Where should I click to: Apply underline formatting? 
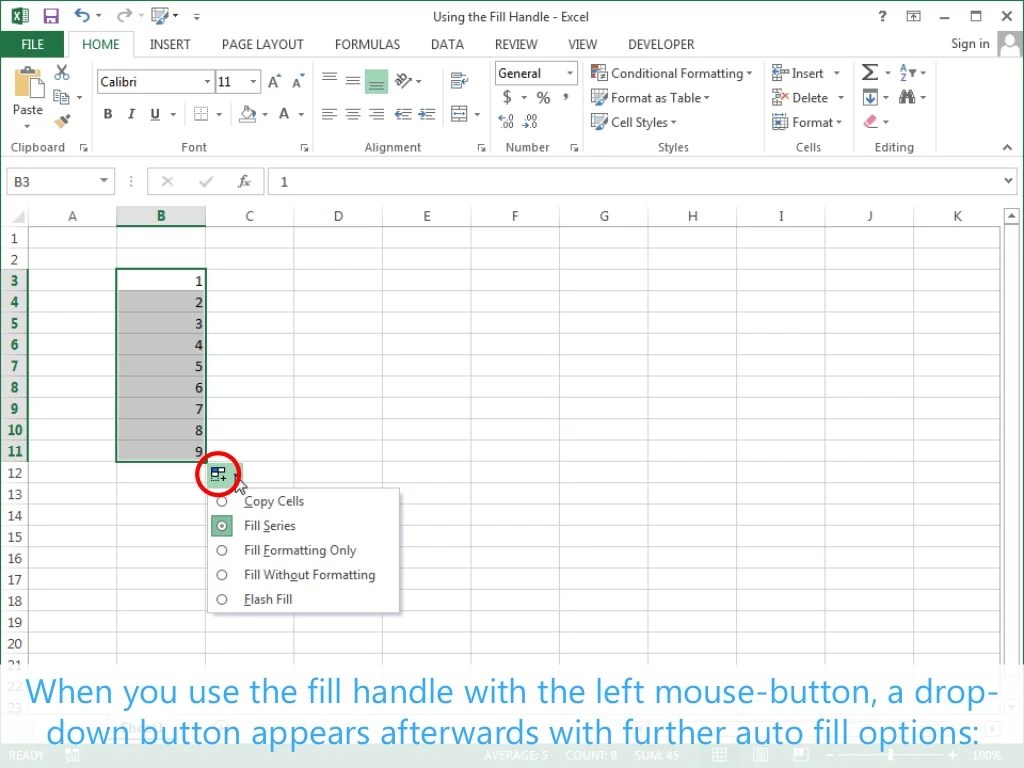[153, 114]
